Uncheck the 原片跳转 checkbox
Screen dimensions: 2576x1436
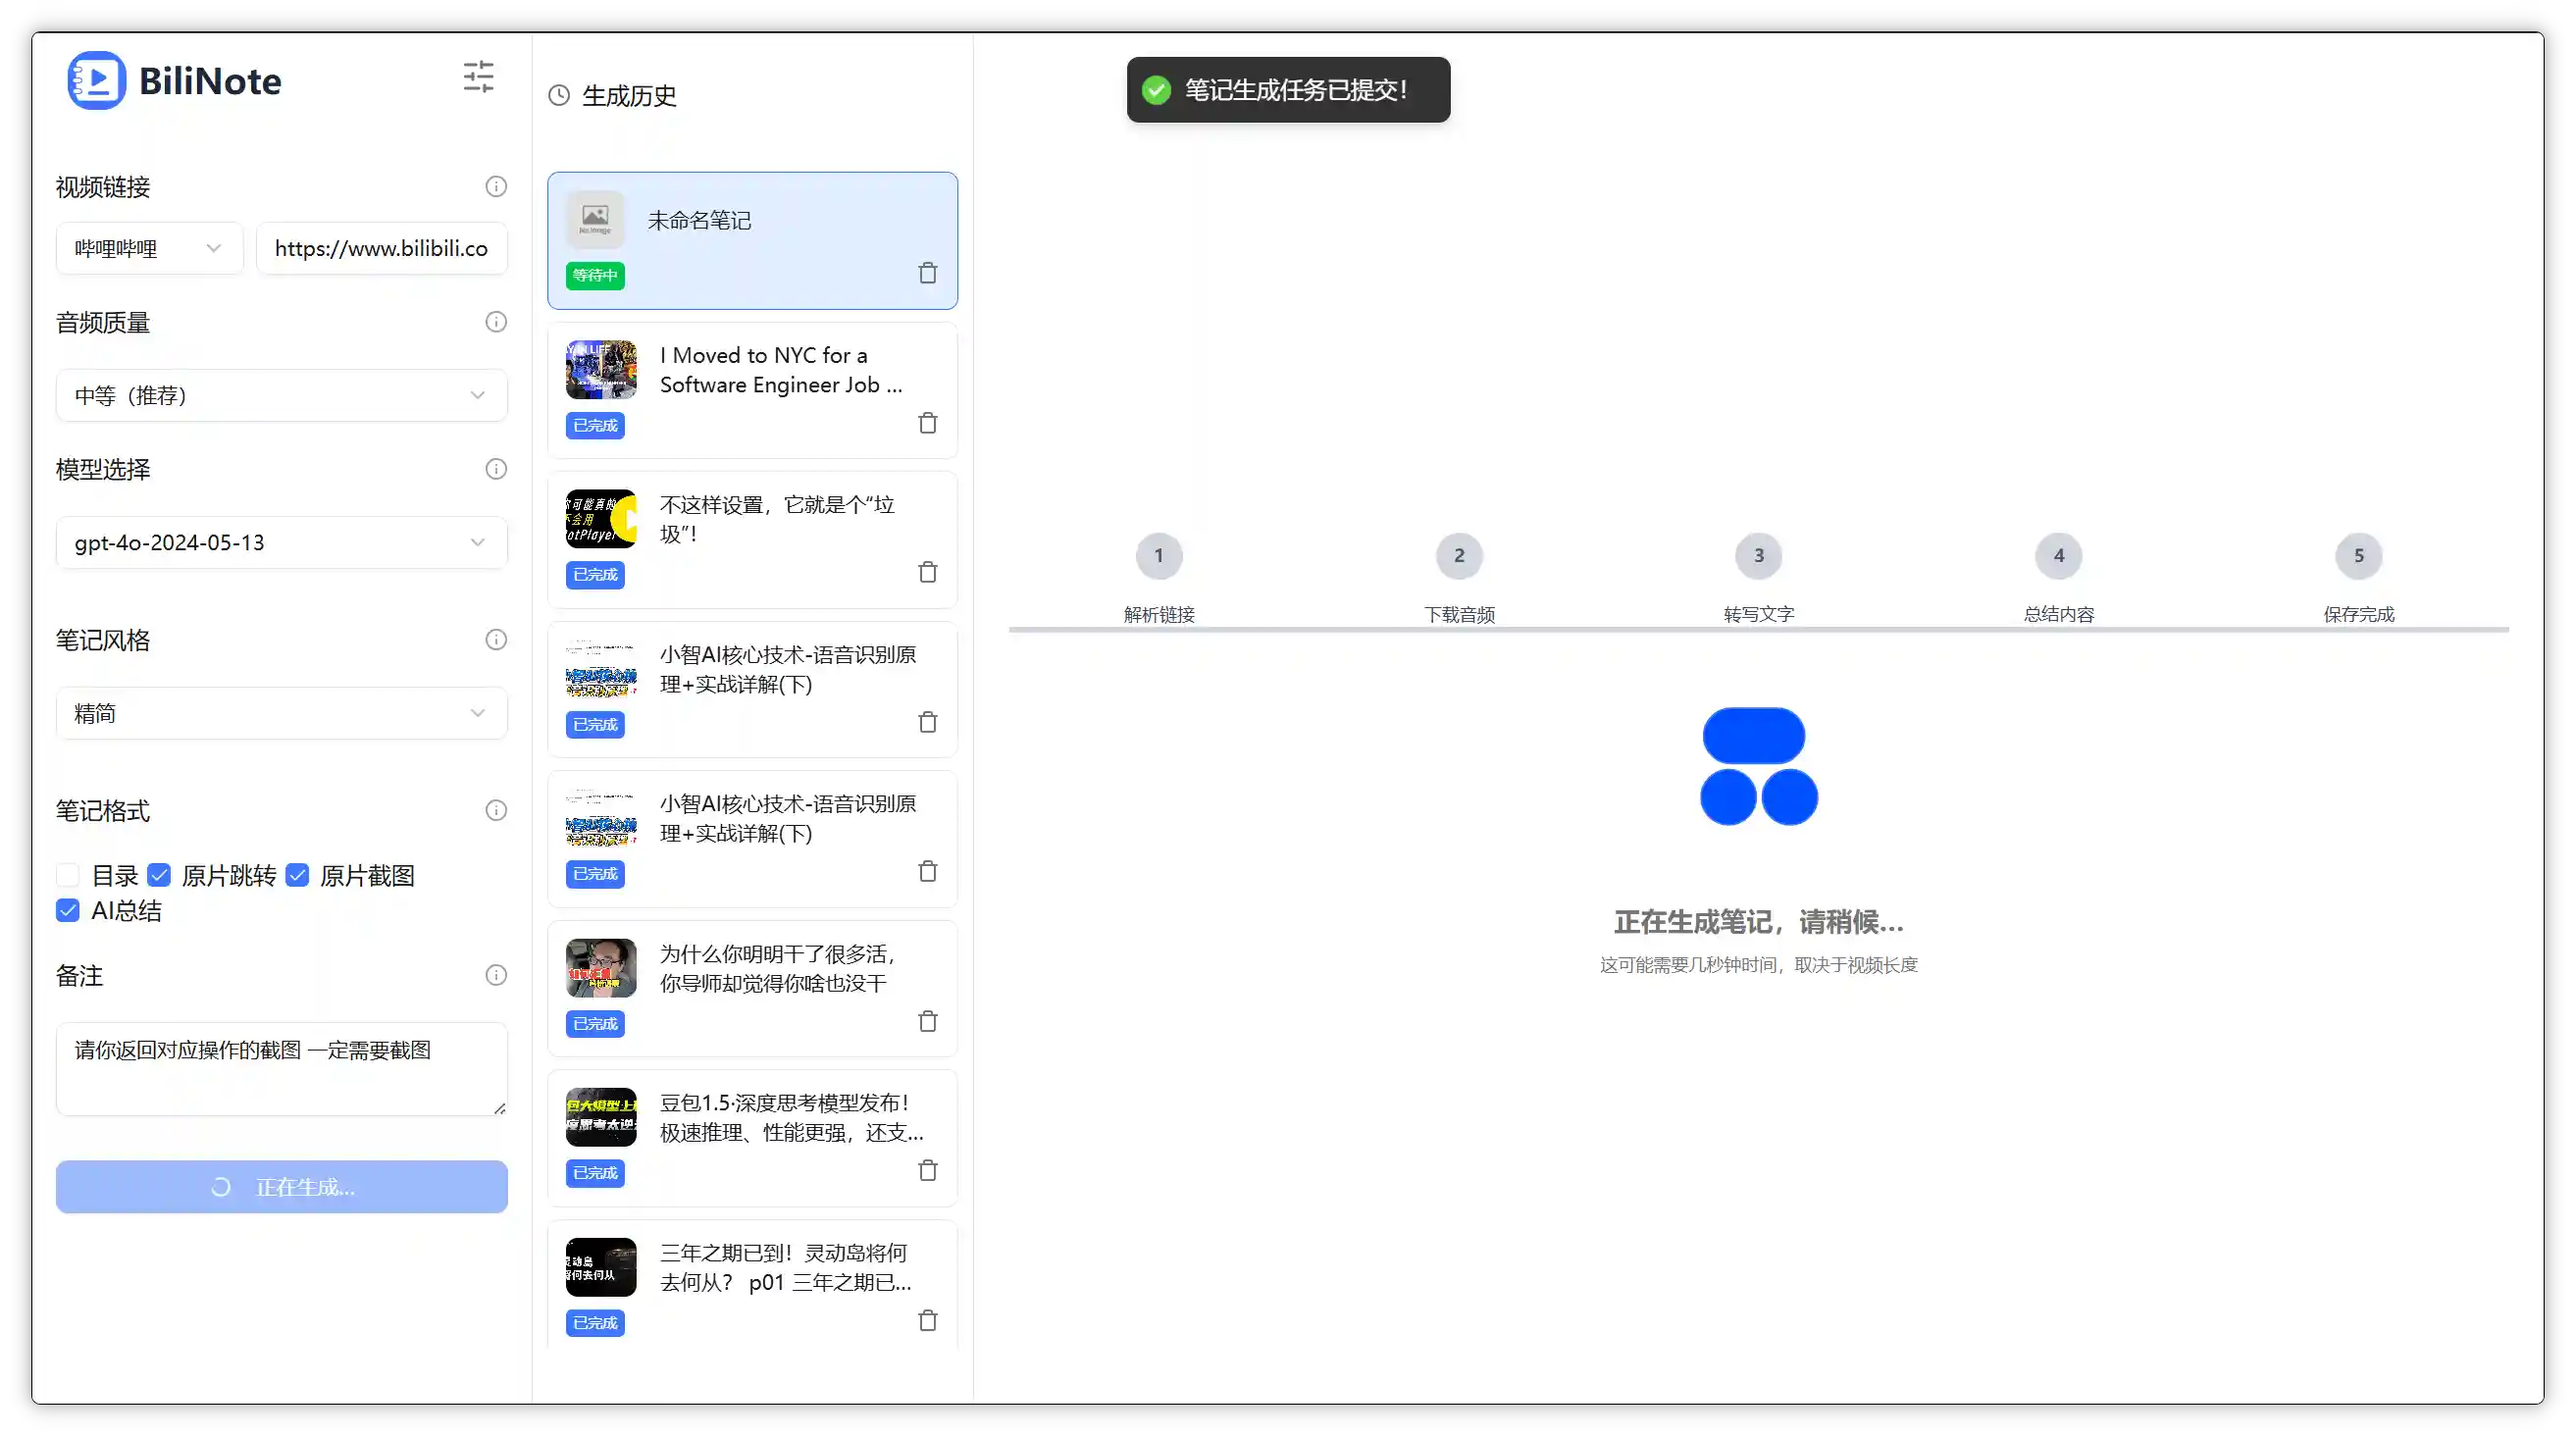point(160,875)
